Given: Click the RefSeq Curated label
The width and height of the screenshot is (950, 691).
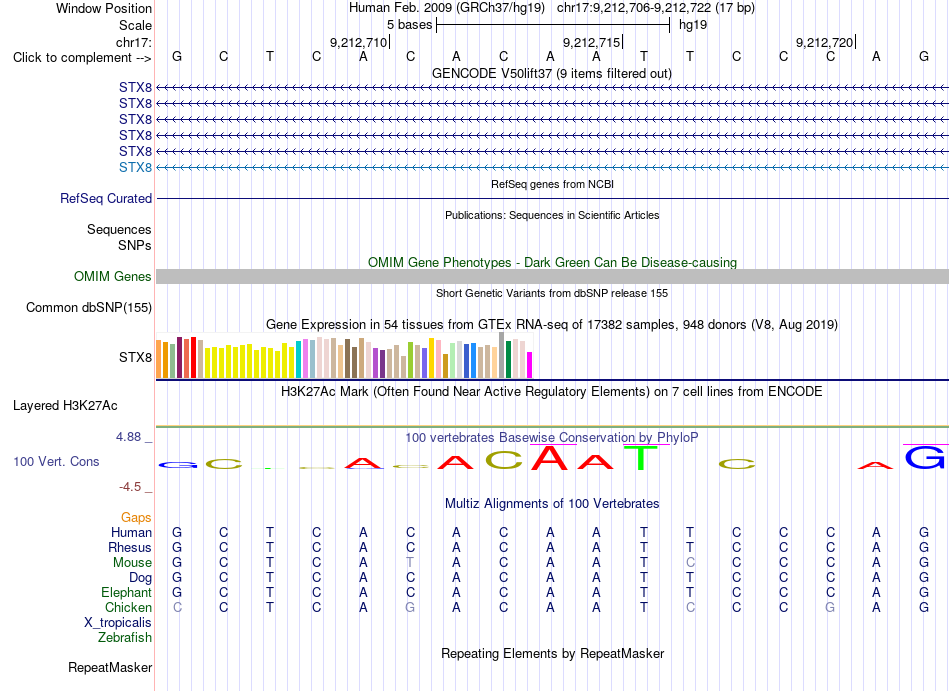Looking at the screenshot, I should click(106, 198).
